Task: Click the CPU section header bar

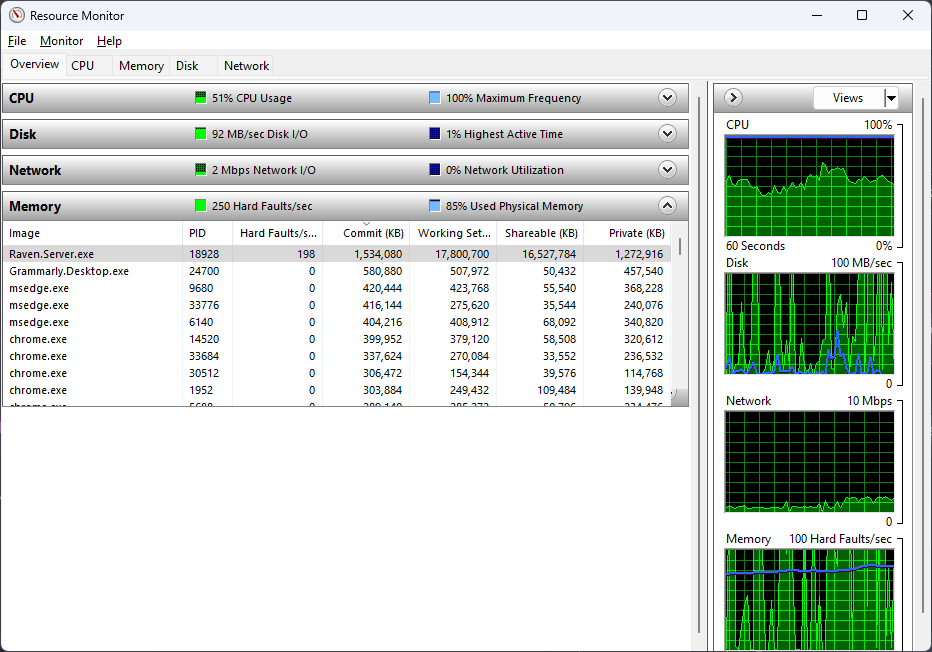Action: pyautogui.click(x=345, y=98)
